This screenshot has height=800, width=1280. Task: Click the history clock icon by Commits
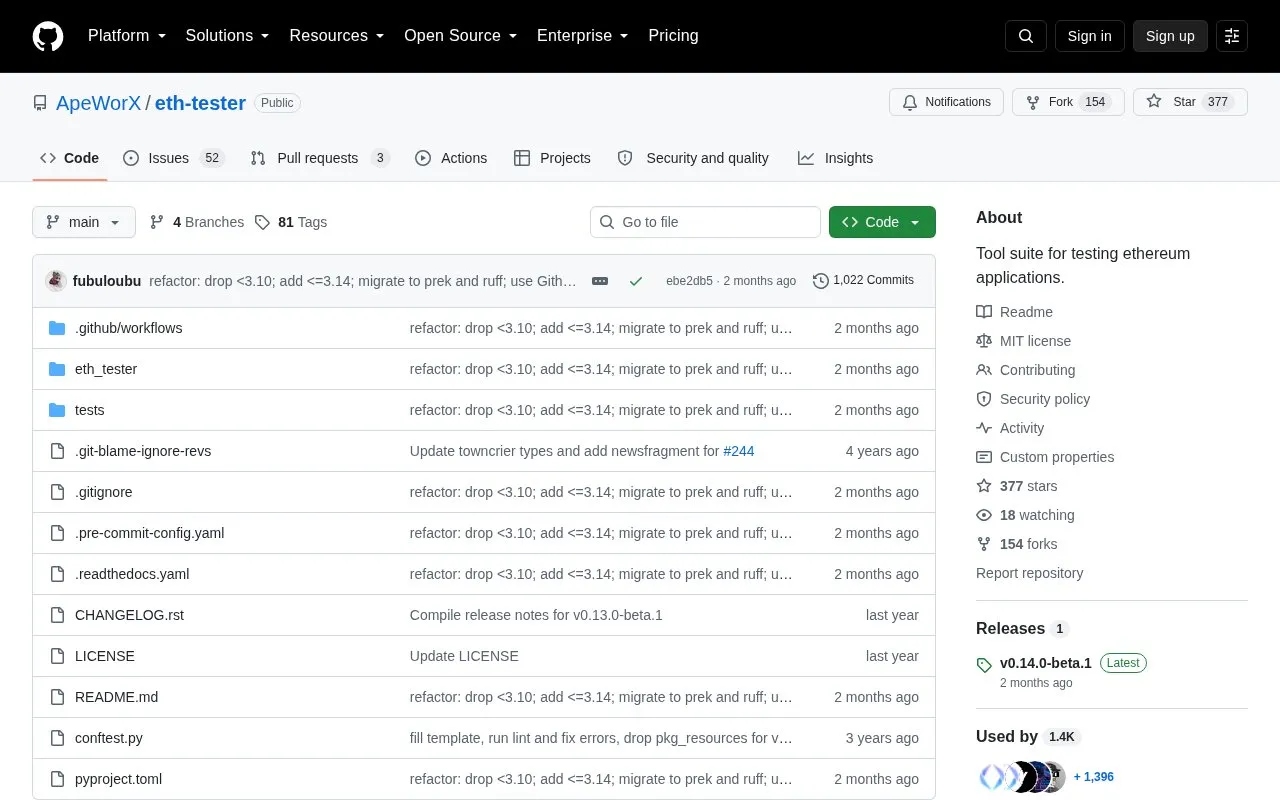click(821, 281)
